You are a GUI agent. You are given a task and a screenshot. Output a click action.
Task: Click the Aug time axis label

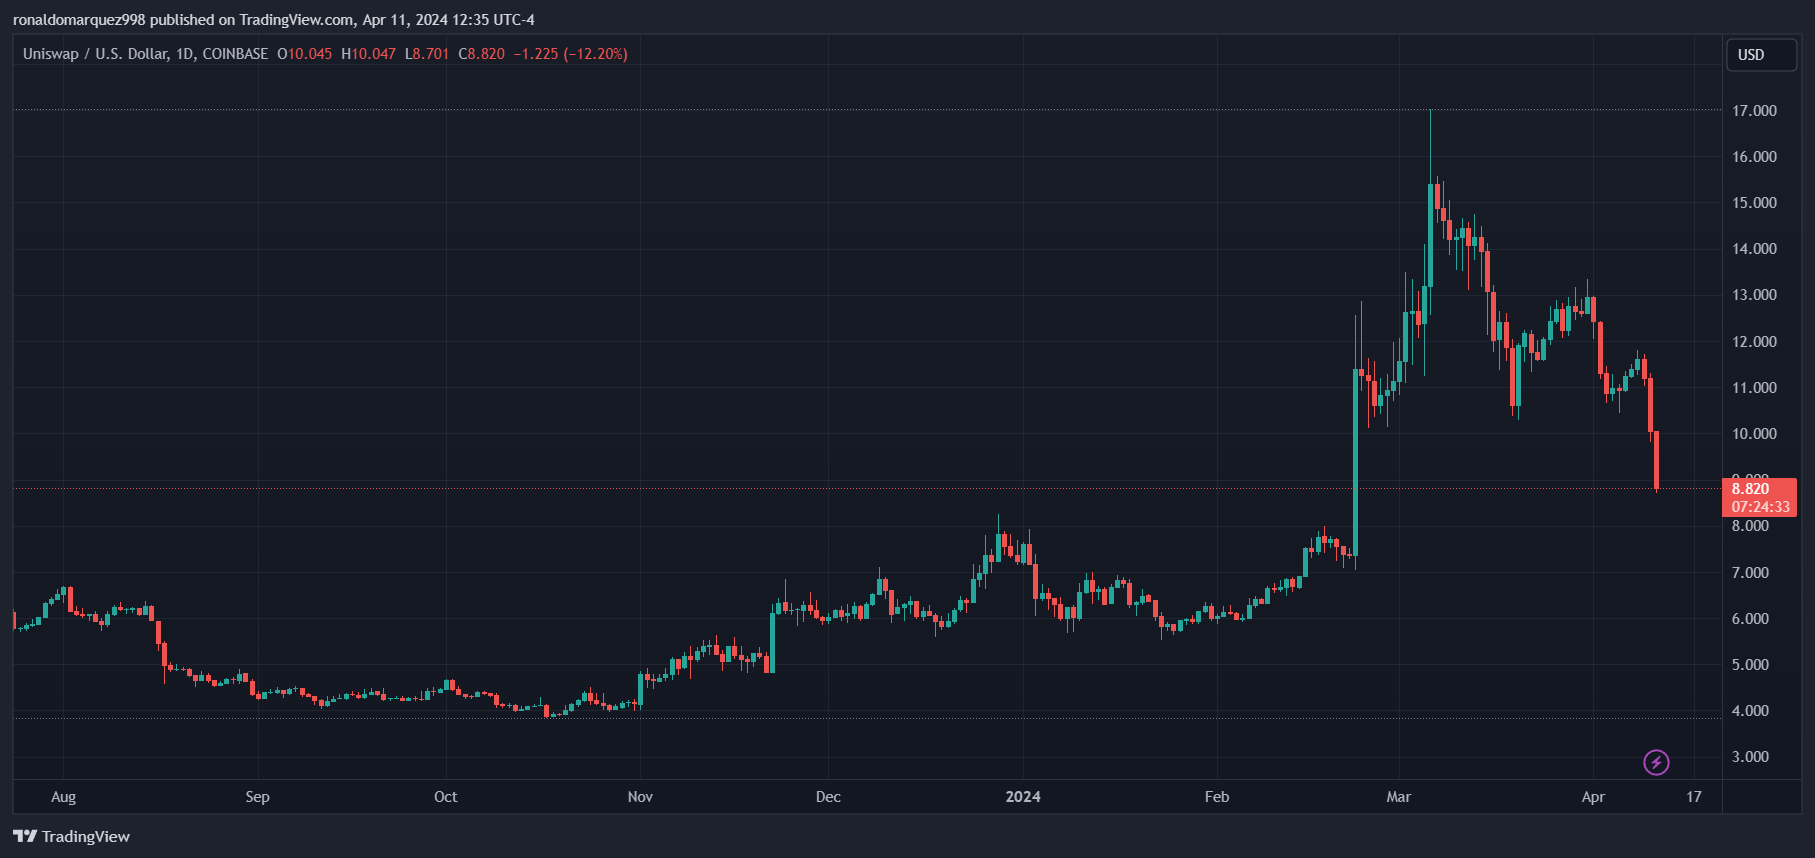[x=63, y=797]
